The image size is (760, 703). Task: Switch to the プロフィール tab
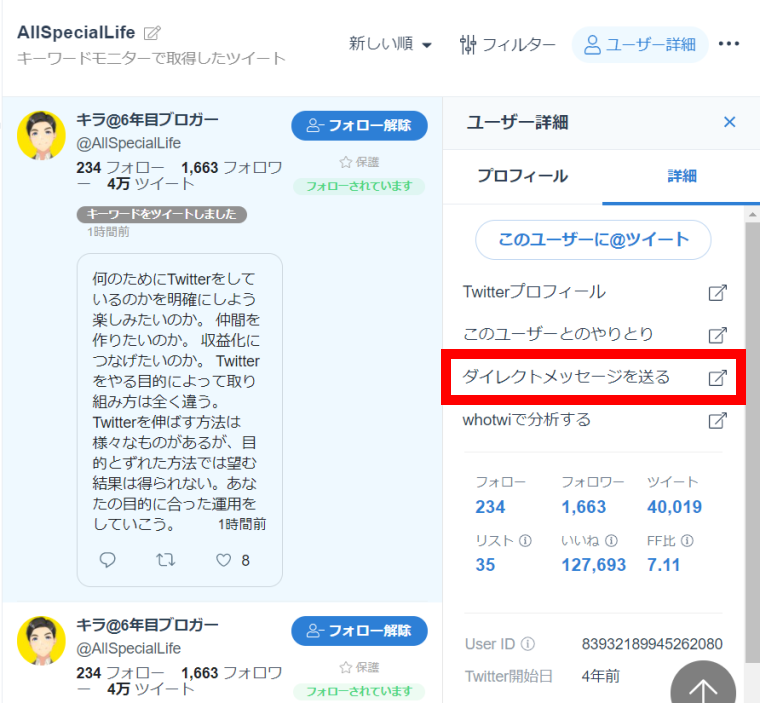(522, 176)
